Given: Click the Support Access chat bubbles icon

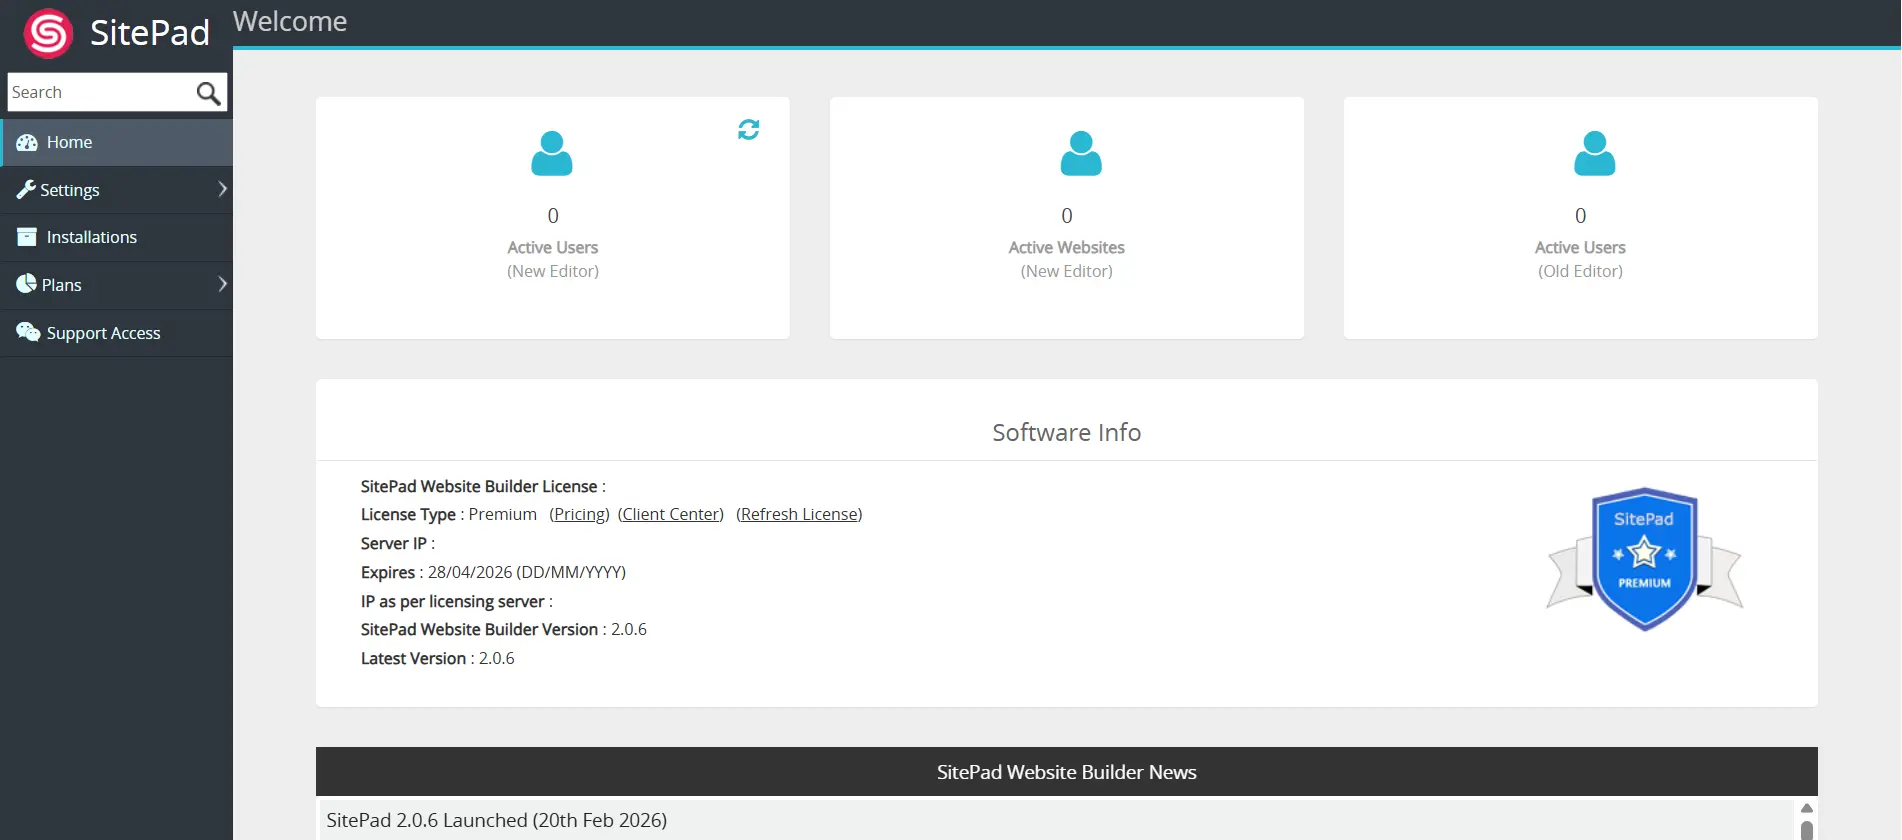Looking at the screenshot, I should 28,332.
